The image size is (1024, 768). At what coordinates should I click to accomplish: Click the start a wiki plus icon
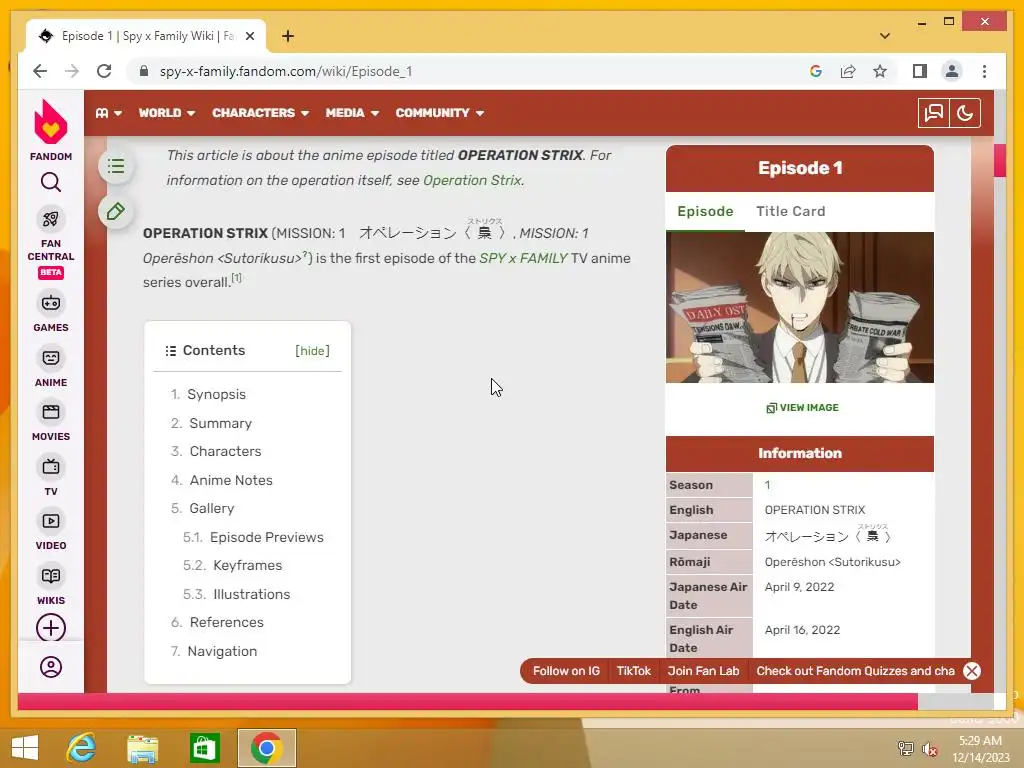coord(51,628)
